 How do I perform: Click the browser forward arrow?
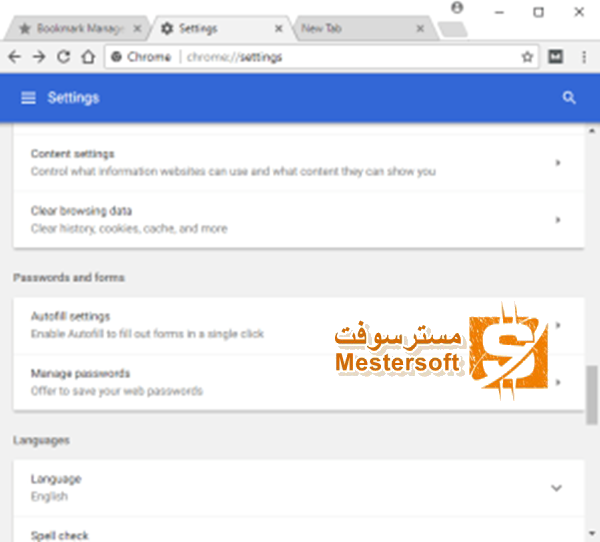39,57
